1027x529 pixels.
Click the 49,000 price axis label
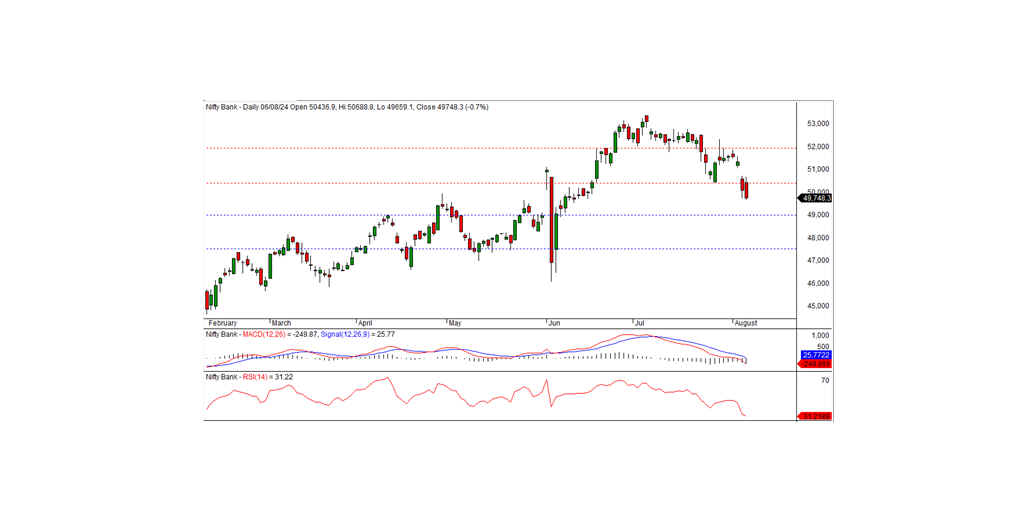(x=819, y=215)
